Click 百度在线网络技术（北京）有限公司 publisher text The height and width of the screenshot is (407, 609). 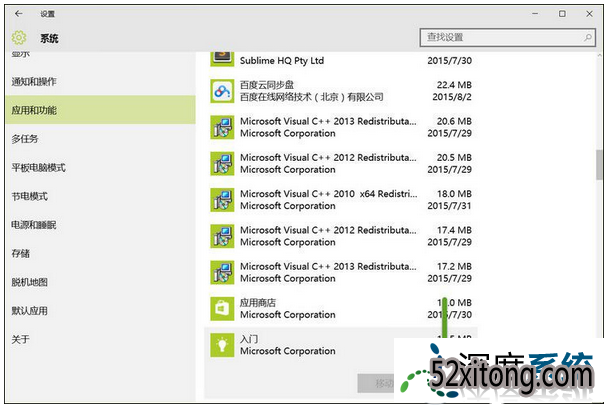(311, 97)
